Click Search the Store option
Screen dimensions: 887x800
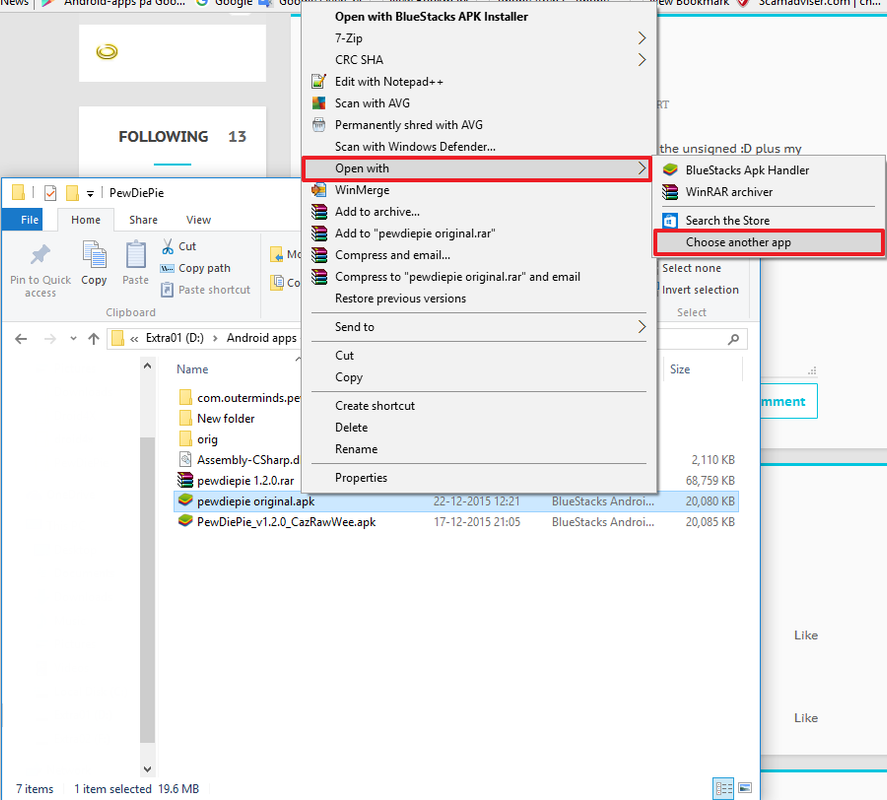coord(769,221)
